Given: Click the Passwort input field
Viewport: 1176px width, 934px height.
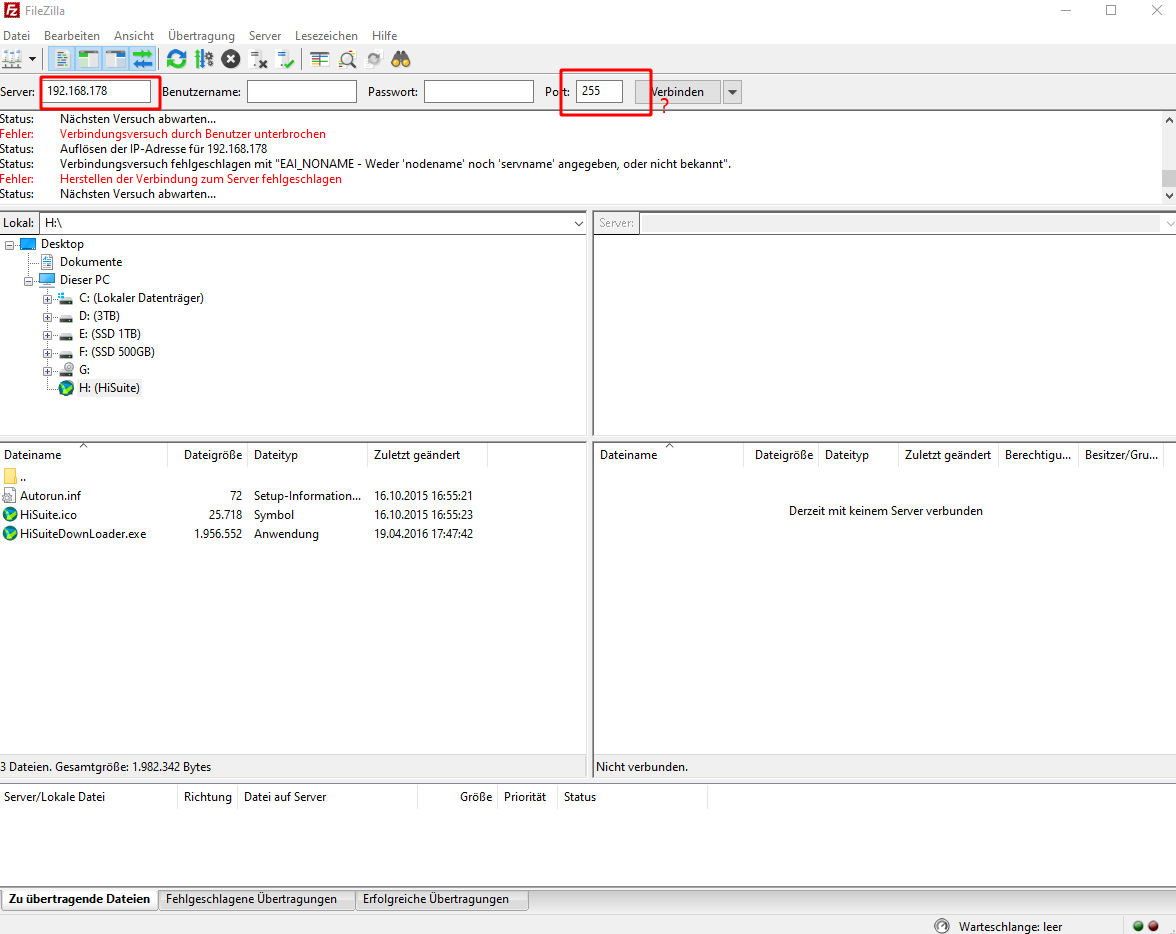Looking at the screenshot, I should click(478, 92).
